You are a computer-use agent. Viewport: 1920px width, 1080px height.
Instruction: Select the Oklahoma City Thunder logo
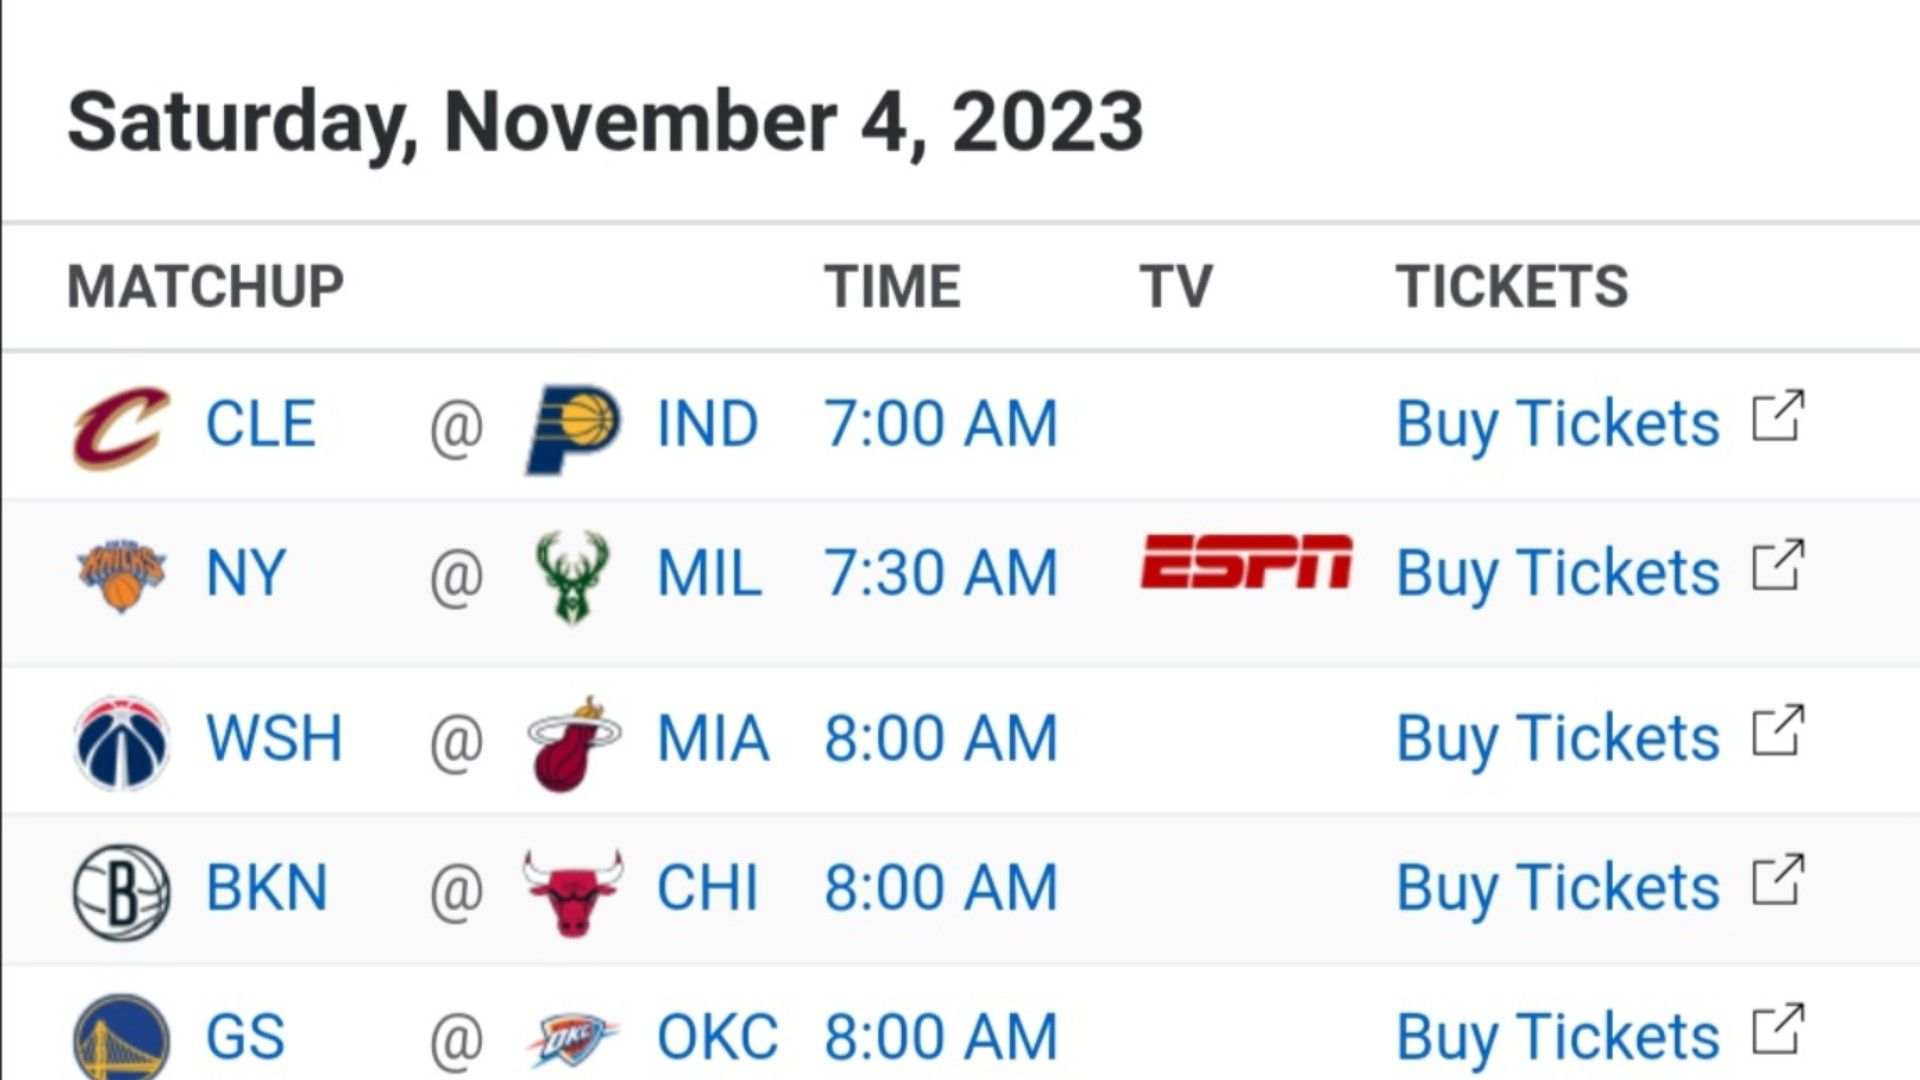(x=573, y=1040)
